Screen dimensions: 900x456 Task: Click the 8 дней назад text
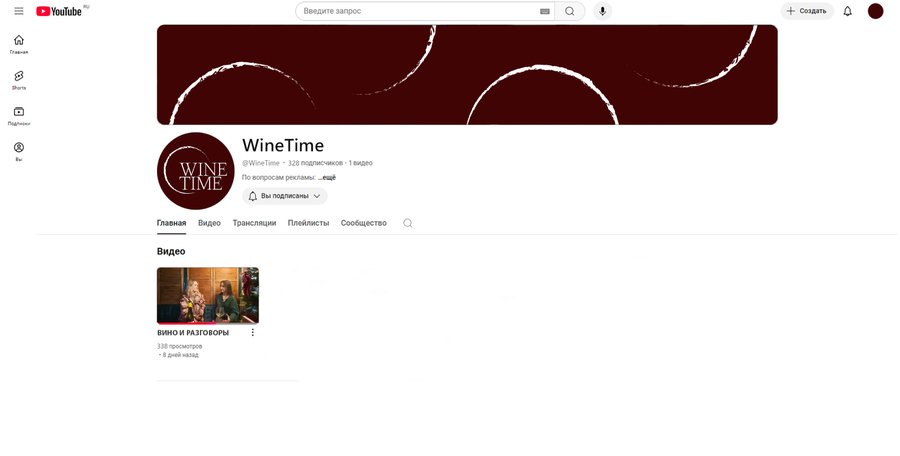(x=180, y=355)
